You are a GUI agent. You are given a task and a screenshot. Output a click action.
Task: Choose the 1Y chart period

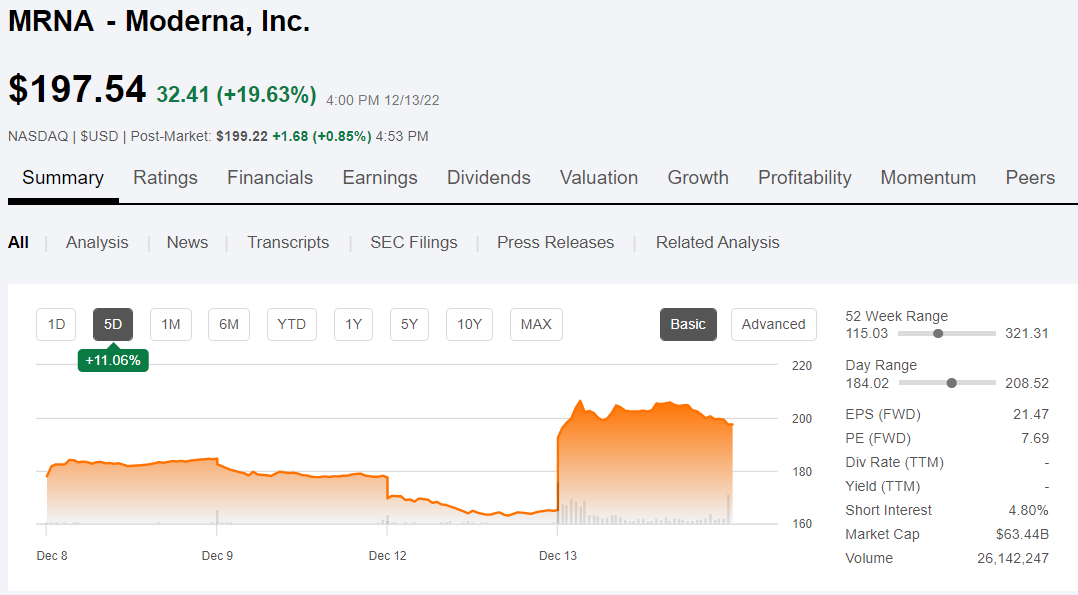(x=354, y=324)
